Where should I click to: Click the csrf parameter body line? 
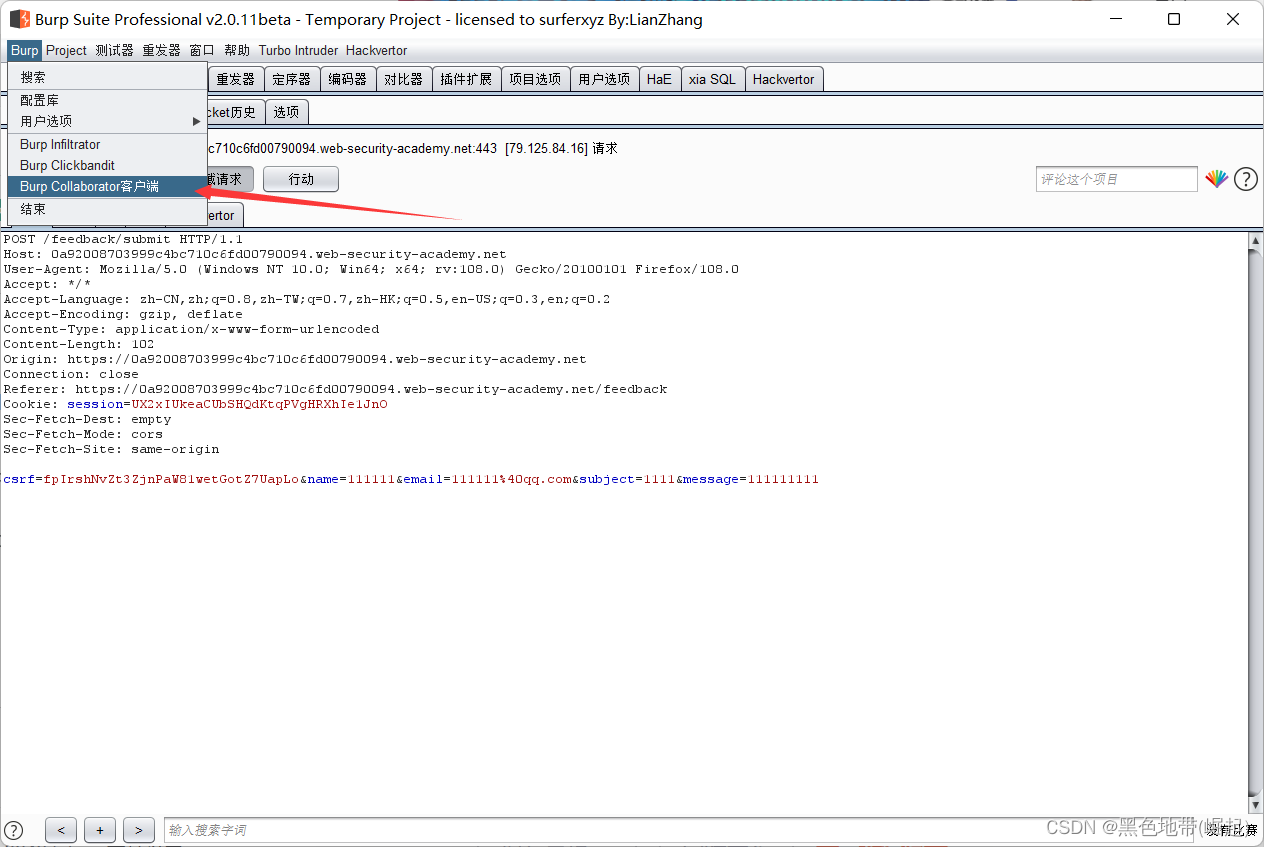pyautogui.click(x=411, y=479)
